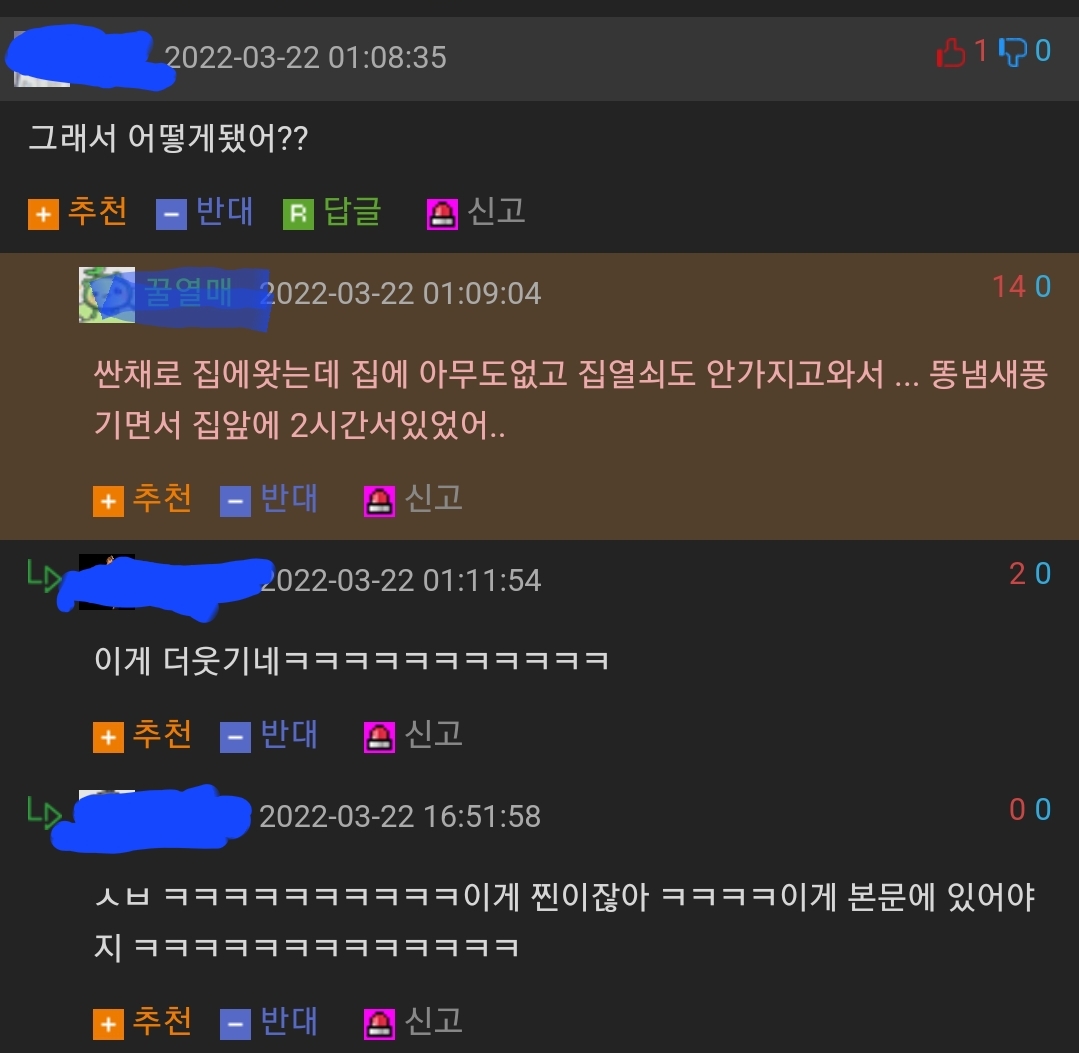Image resolution: width=1079 pixels, height=1053 pixels.
Task: Click the green reply arrow at 01:11:54 comment
Action: coord(44,575)
